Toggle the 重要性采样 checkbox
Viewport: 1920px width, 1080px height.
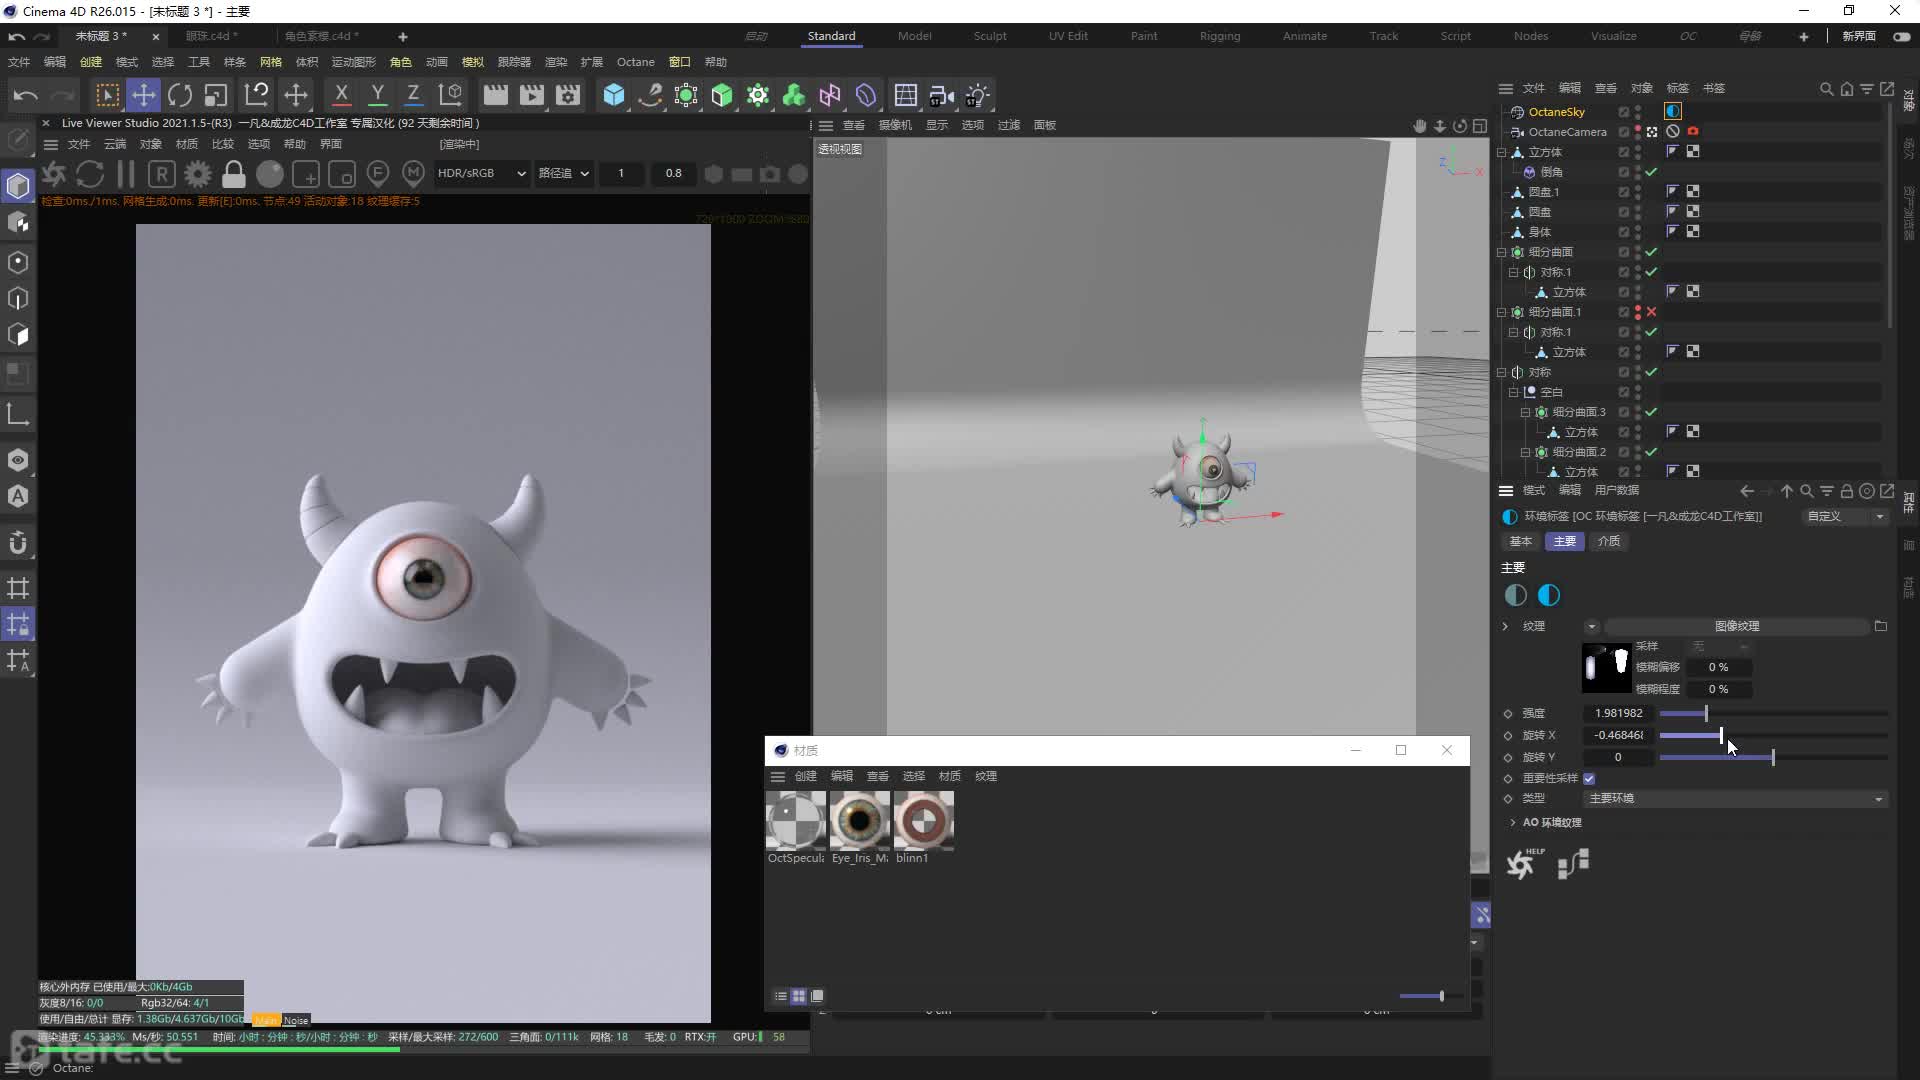coord(1589,778)
